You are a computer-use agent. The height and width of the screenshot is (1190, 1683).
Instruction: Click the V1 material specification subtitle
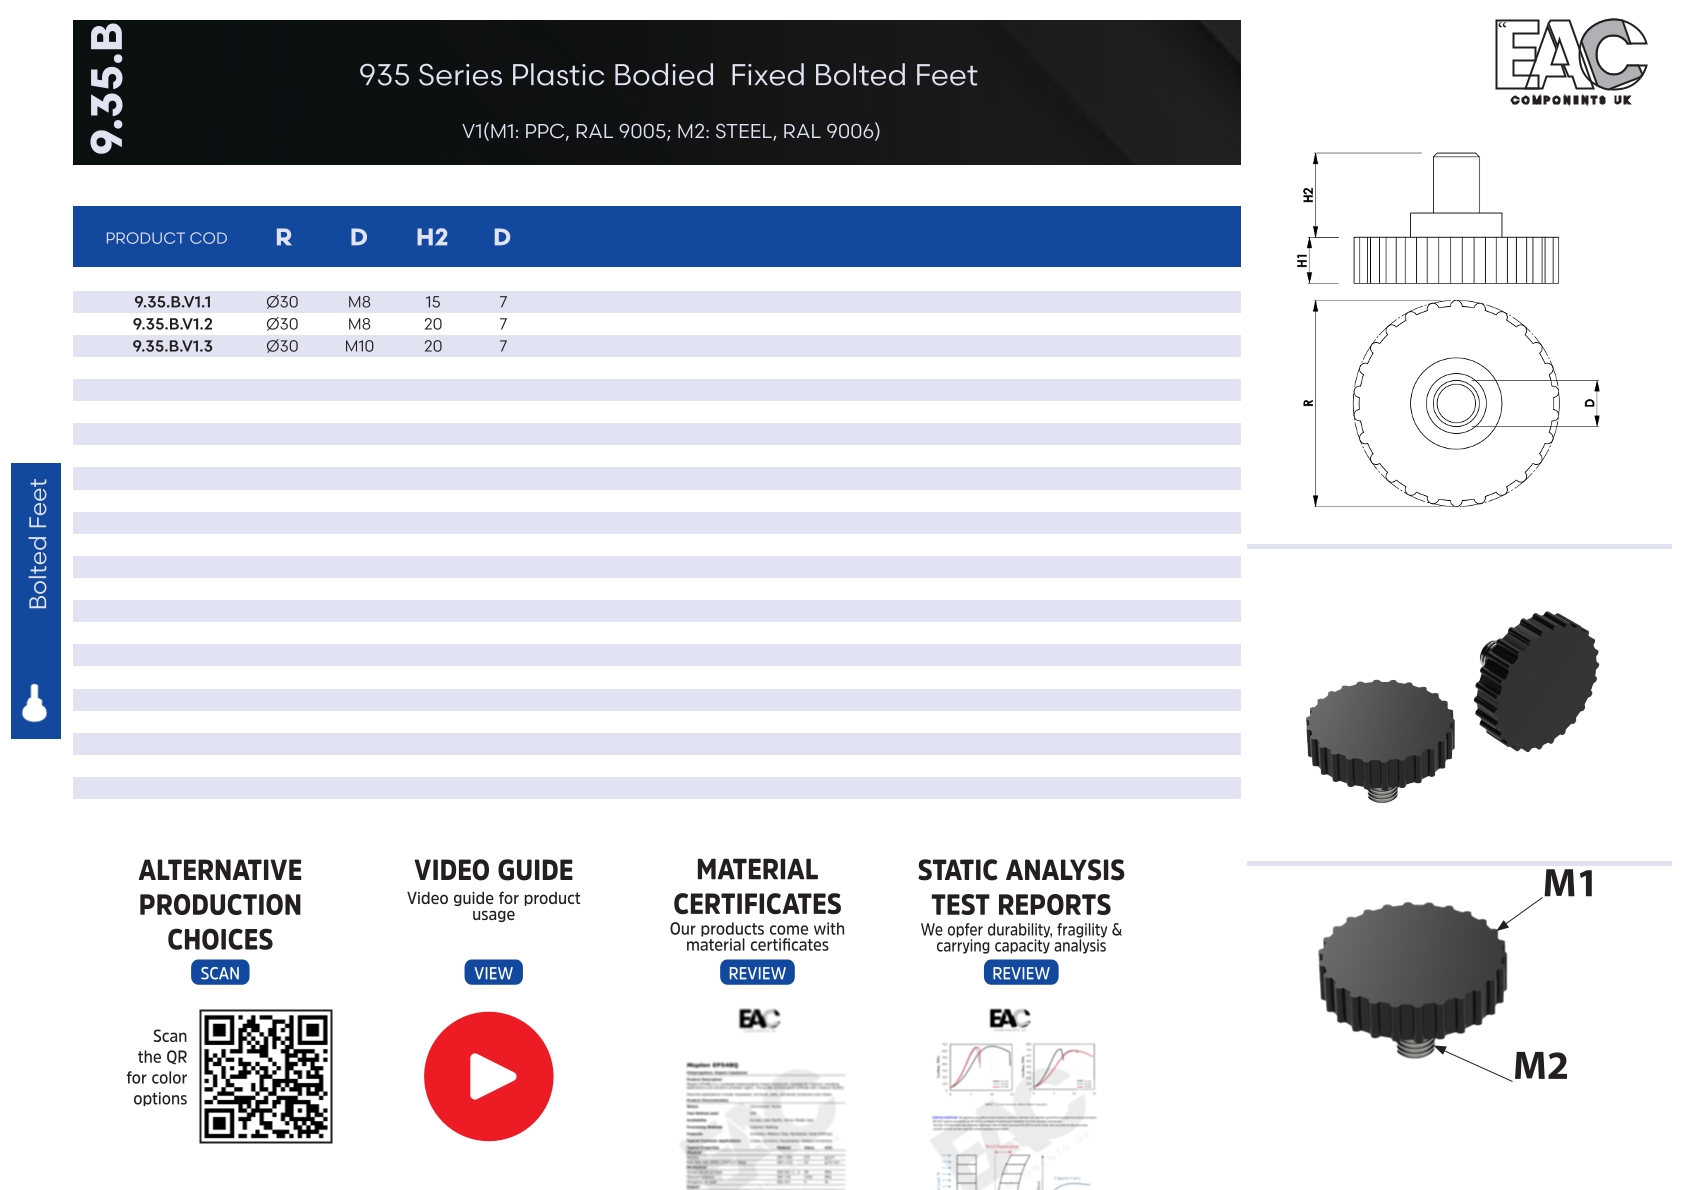[x=671, y=131]
